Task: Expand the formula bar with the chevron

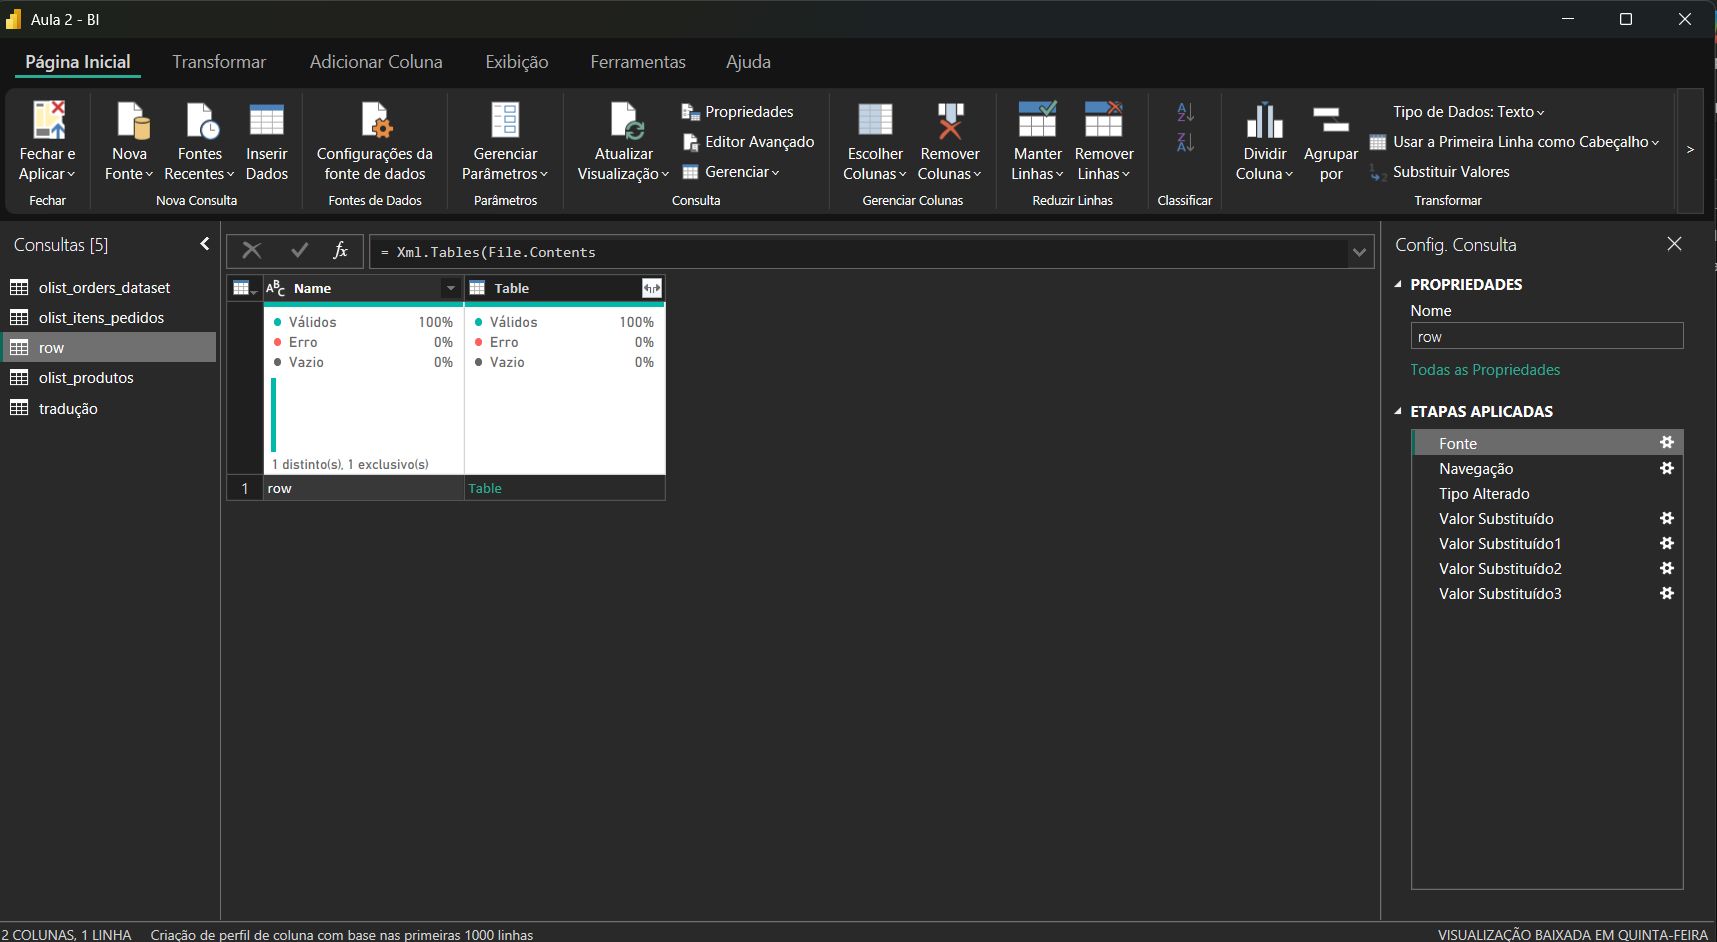Action: tap(1359, 252)
